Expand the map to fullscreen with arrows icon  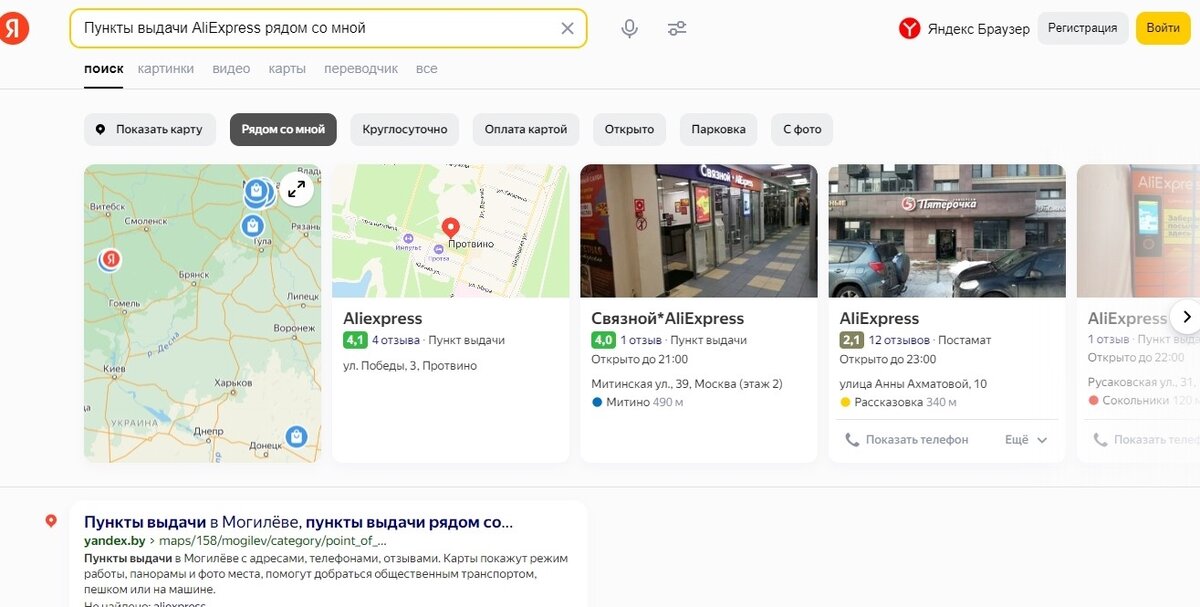tap(294, 187)
